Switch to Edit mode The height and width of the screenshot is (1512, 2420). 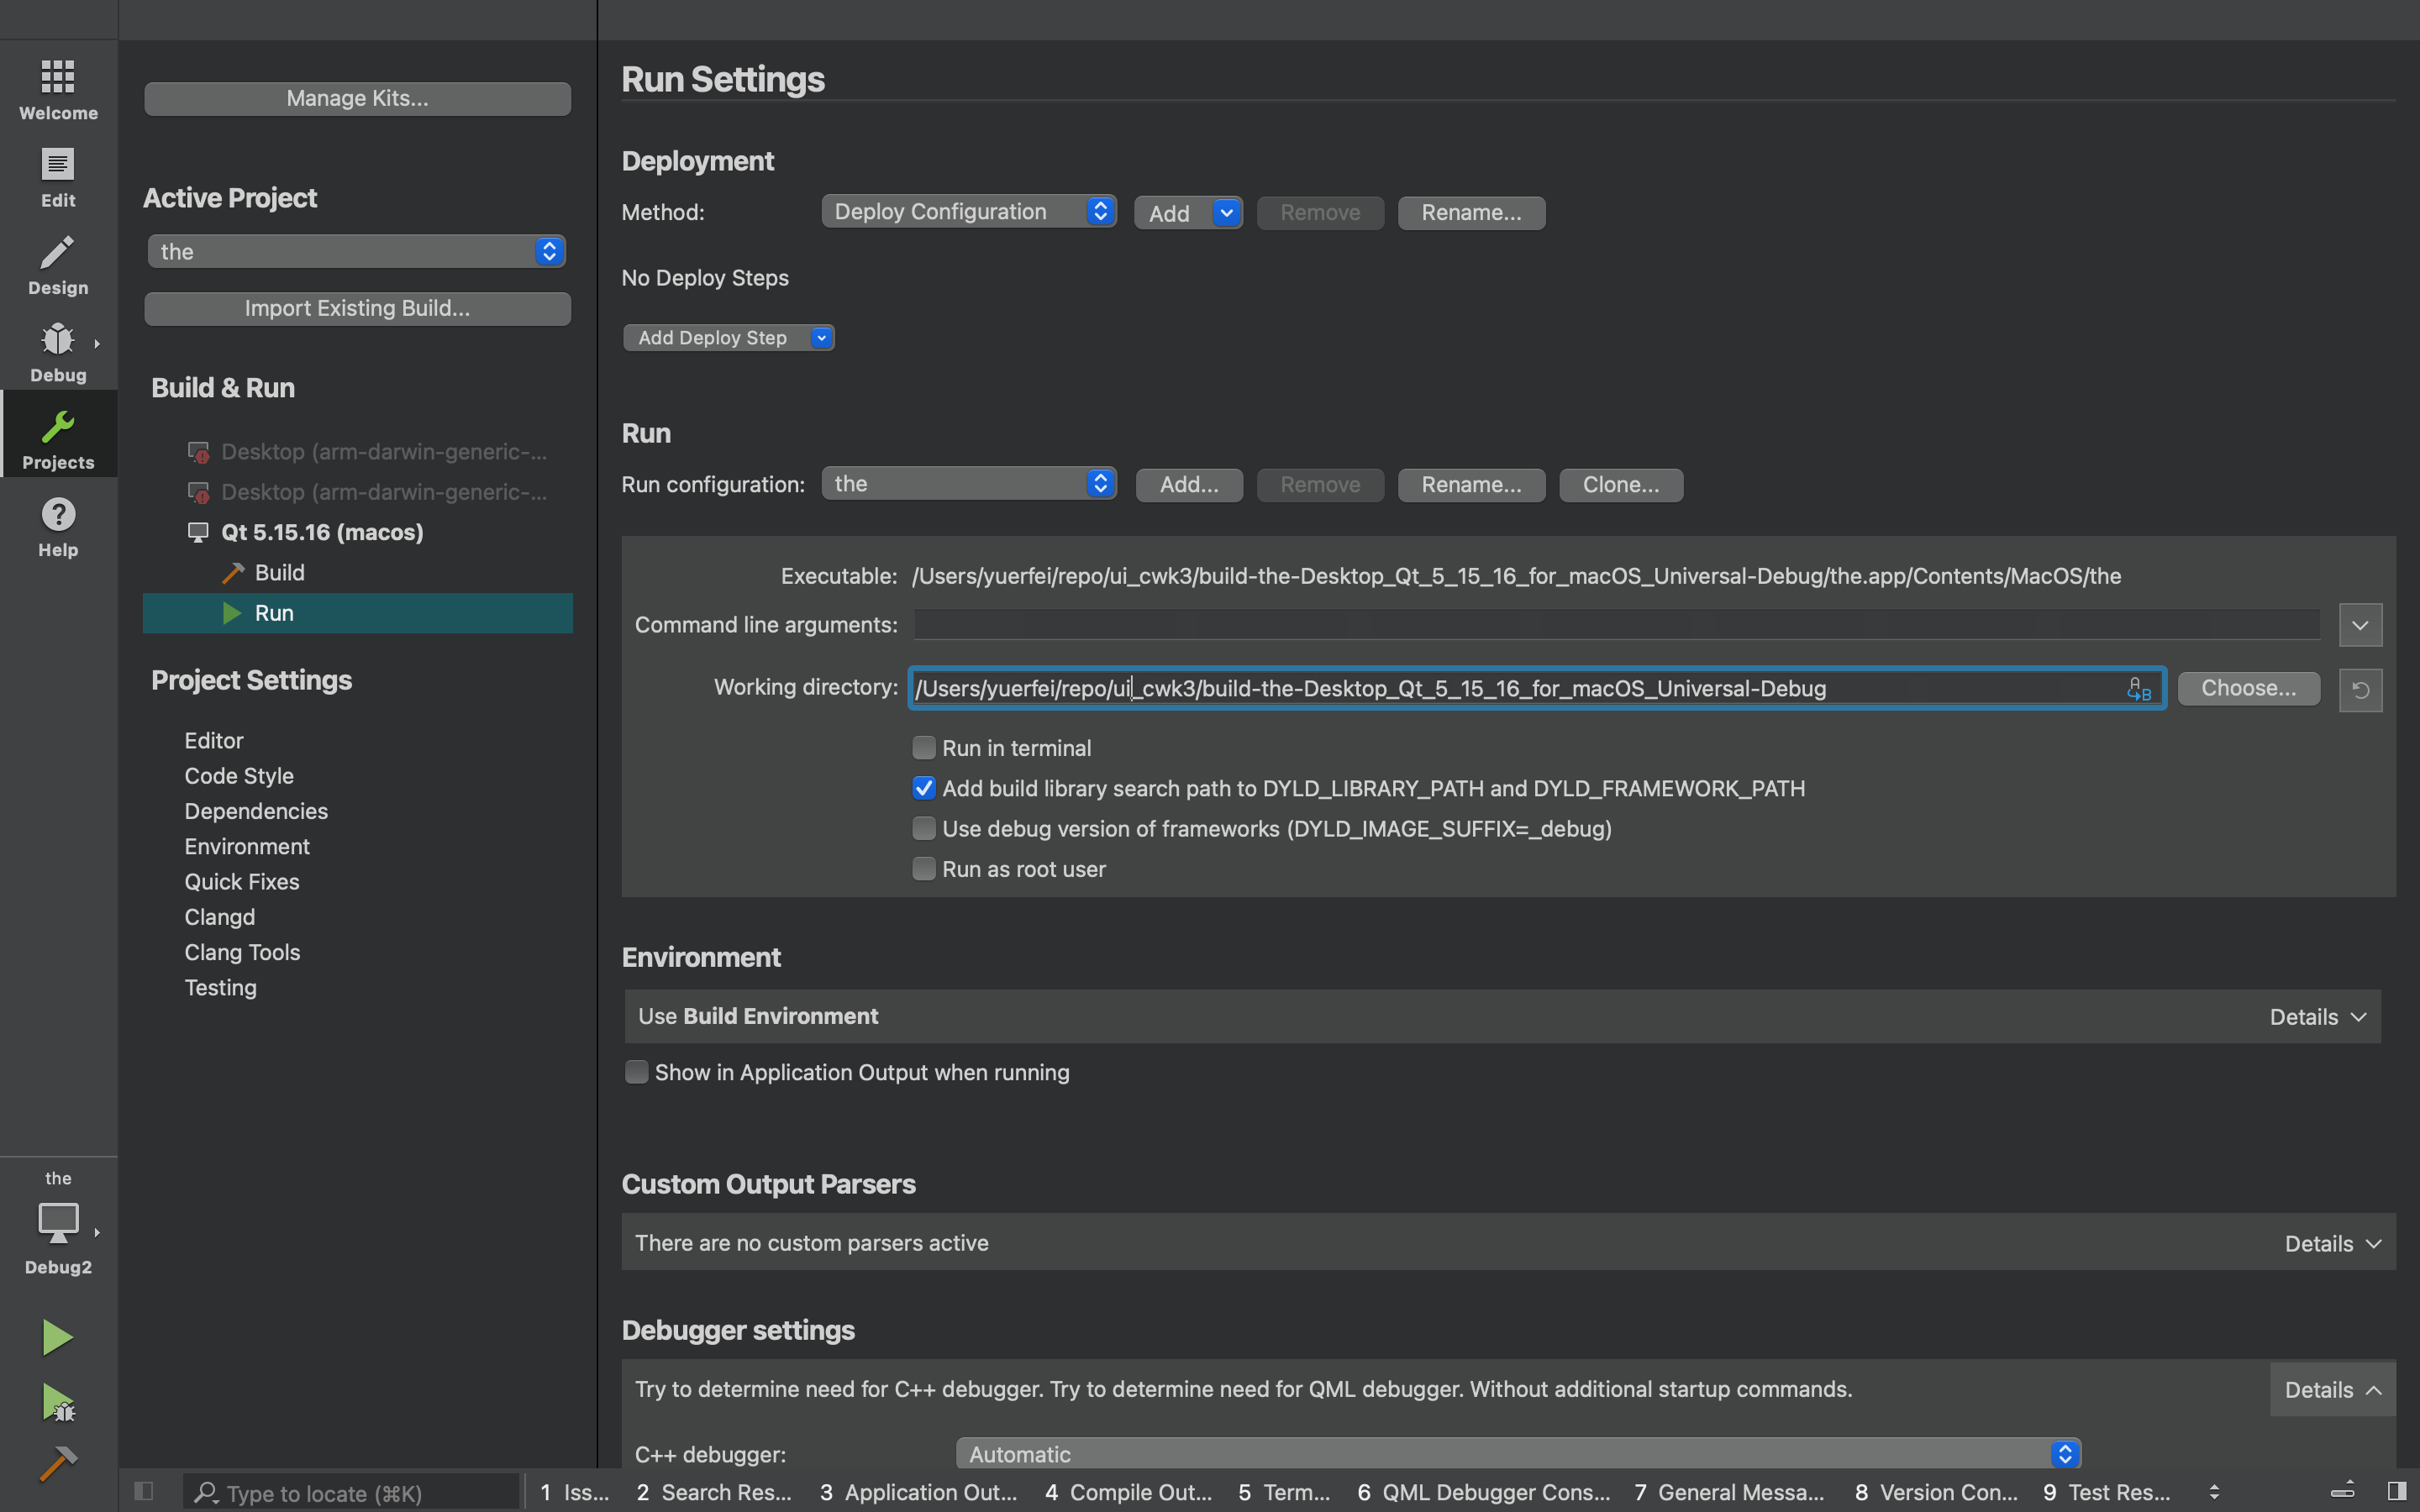pyautogui.click(x=58, y=176)
